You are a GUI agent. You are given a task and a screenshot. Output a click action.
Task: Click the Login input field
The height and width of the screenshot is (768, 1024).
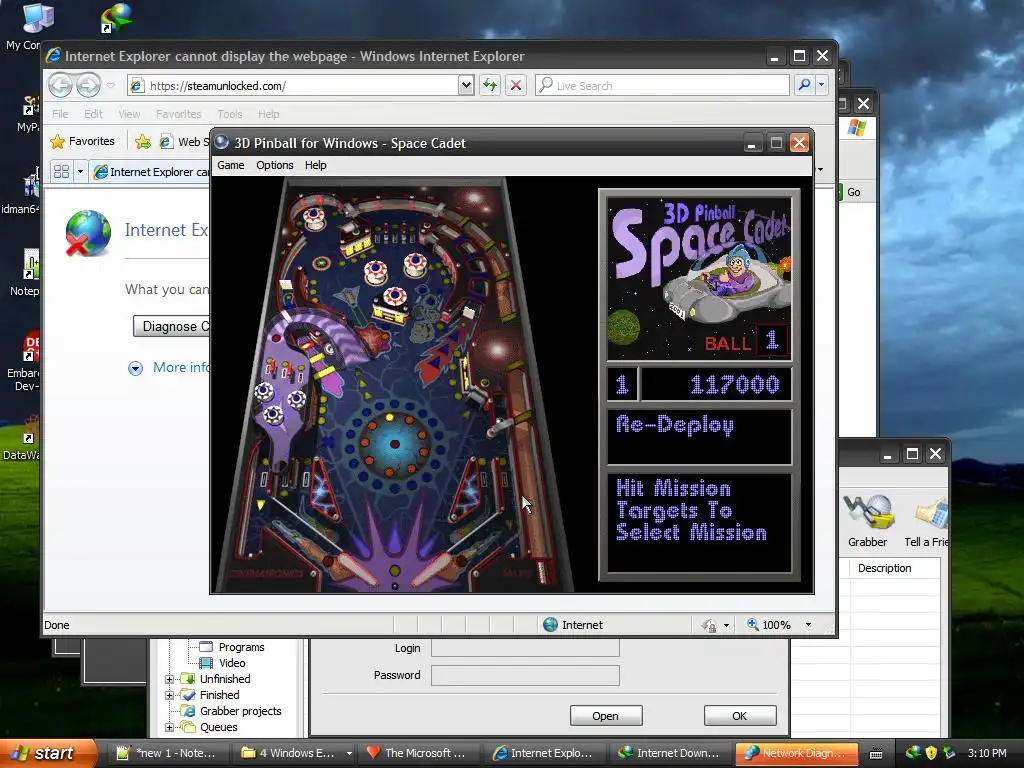coord(525,648)
